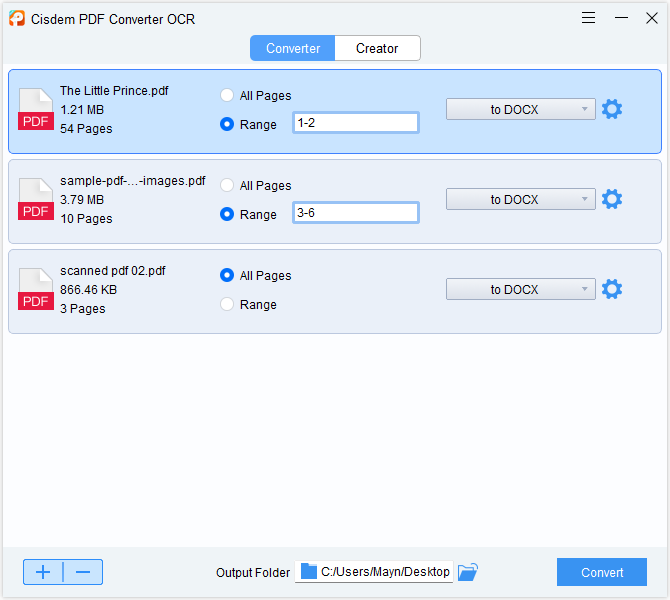Click the 10 Pages label
The image size is (670, 600).
86,219
